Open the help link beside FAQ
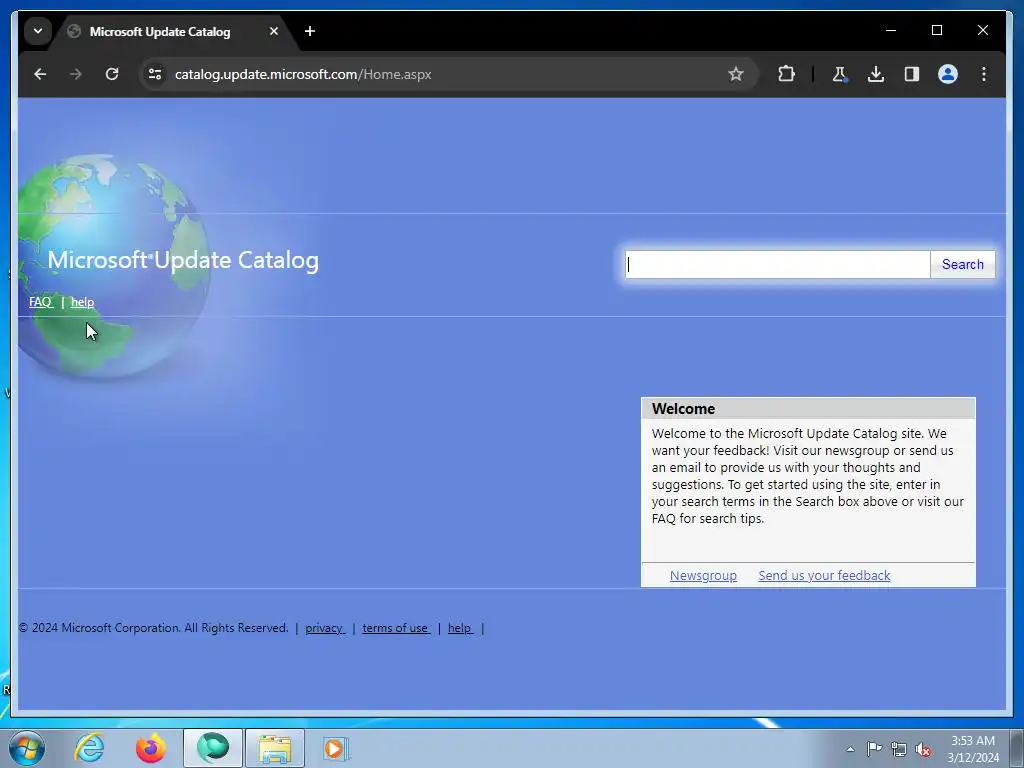The width and height of the screenshot is (1024, 768). coord(82,302)
